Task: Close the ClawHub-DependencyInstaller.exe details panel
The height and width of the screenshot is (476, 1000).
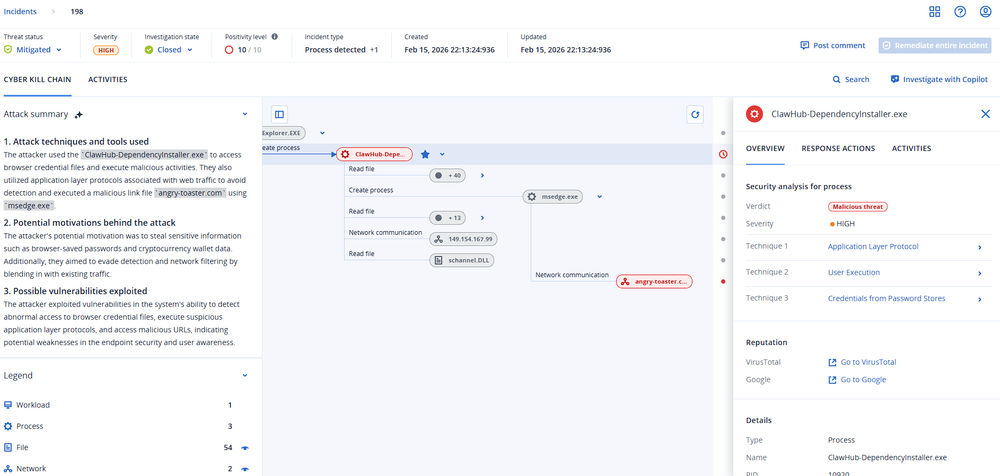Action: tap(985, 114)
